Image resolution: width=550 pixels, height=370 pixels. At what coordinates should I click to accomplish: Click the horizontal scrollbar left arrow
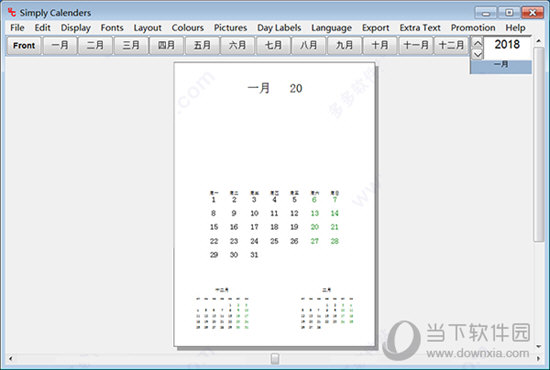pyautogui.click(x=11, y=358)
